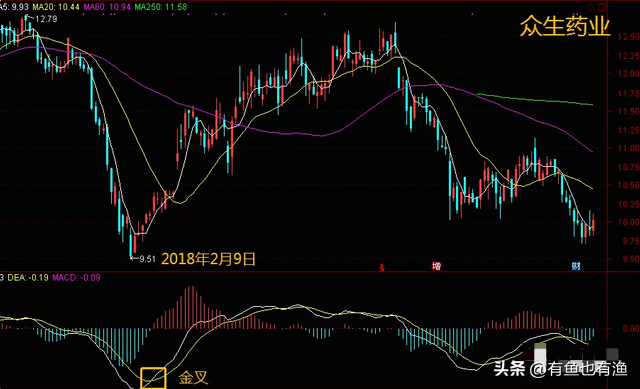Select the MA20: 10.44 indicator label
The width and height of the screenshot is (640, 389).
coord(56,7)
